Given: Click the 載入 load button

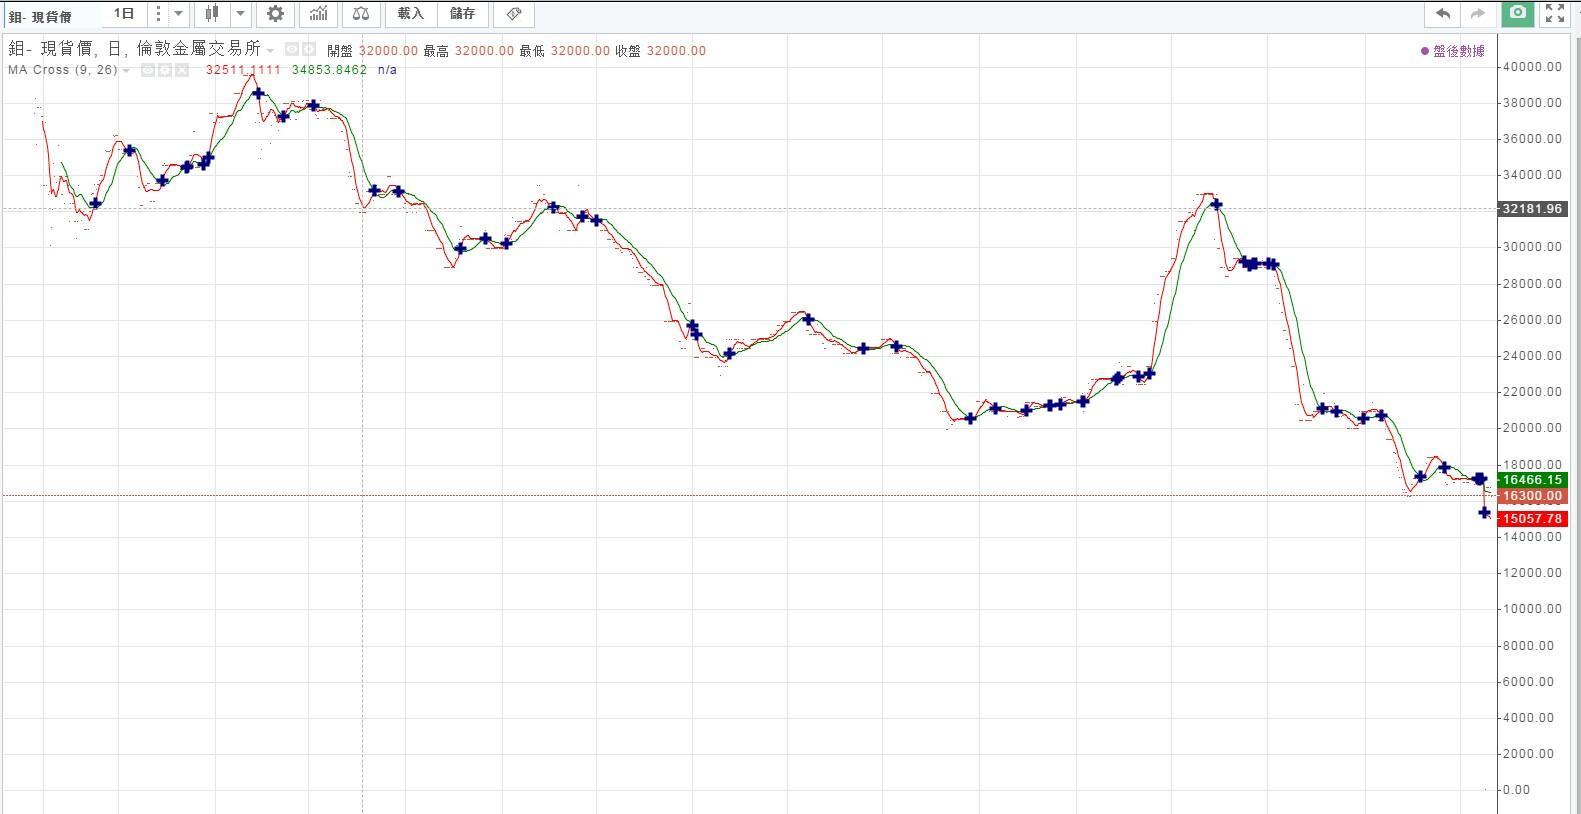Looking at the screenshot, I should point(410,14).
